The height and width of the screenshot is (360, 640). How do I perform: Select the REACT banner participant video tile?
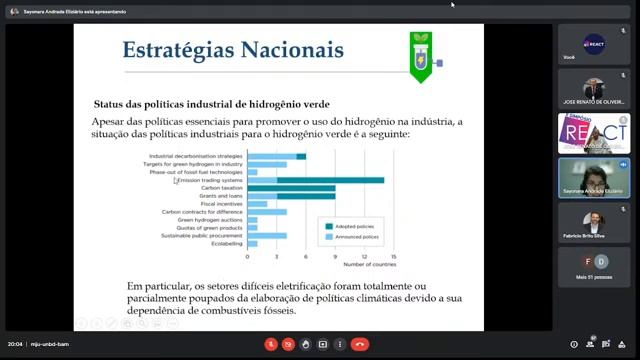(x=594, y=133)
